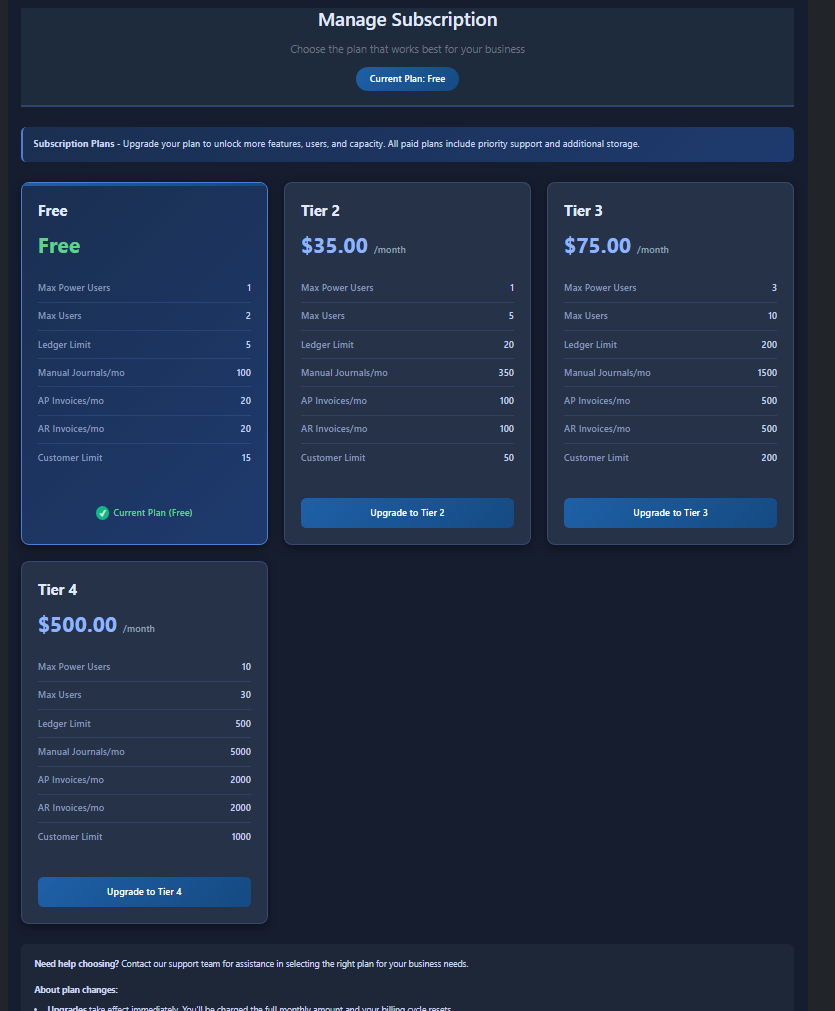Click the Free card title
Image resolution: width=835 pixels, height=1011 pixels.
pos(52,211)
